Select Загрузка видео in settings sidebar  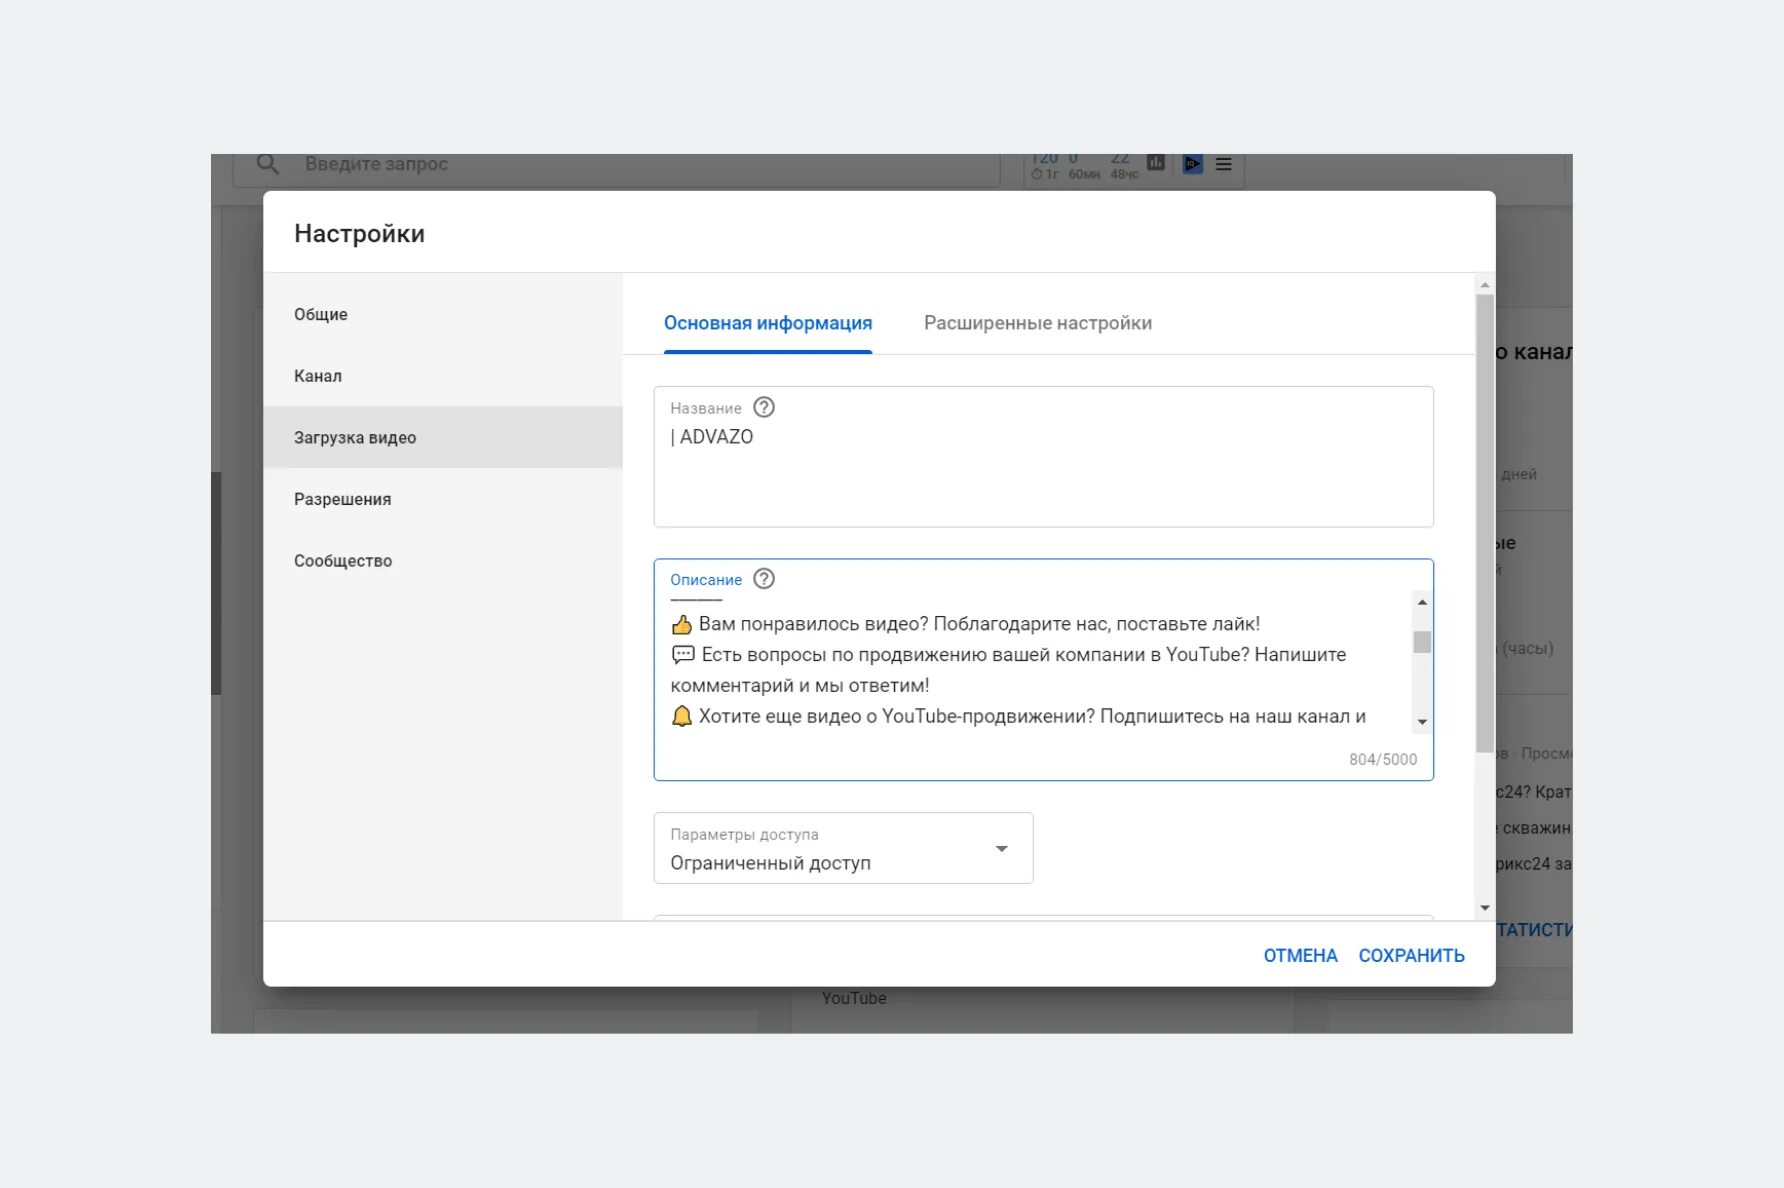pos(443,437)
